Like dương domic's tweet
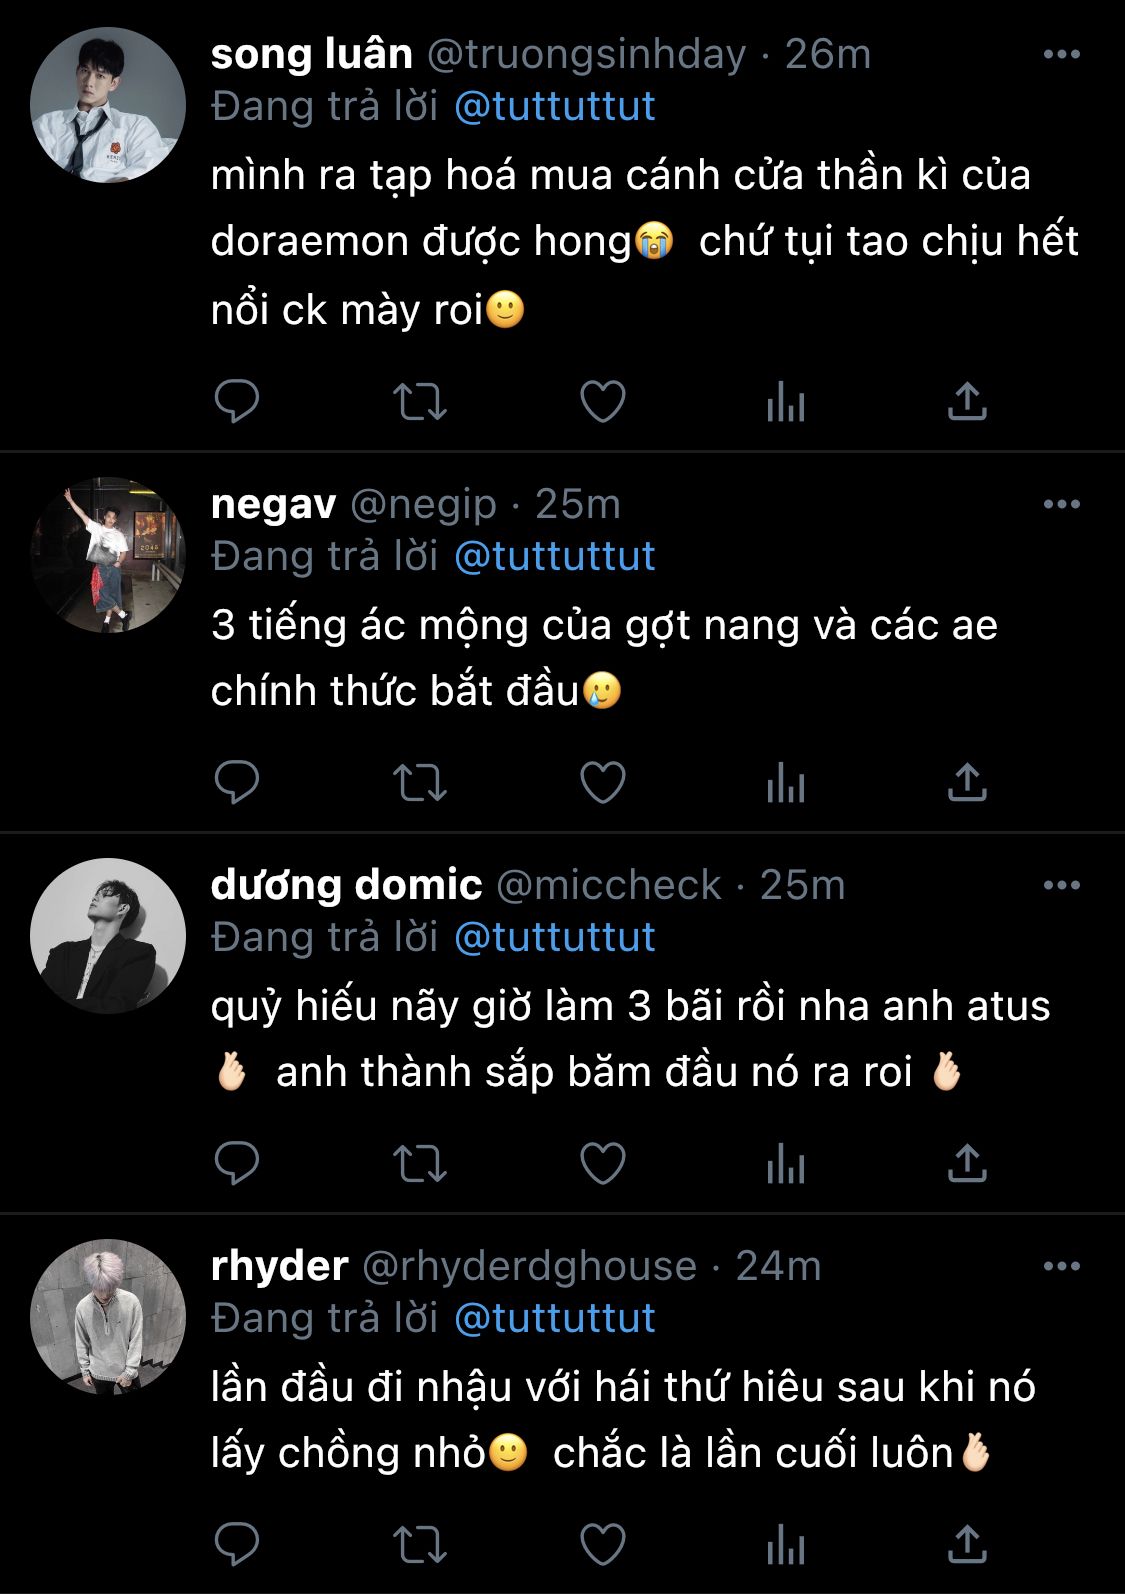This screenshot has width=1125, height=1594. point(603,1163)
